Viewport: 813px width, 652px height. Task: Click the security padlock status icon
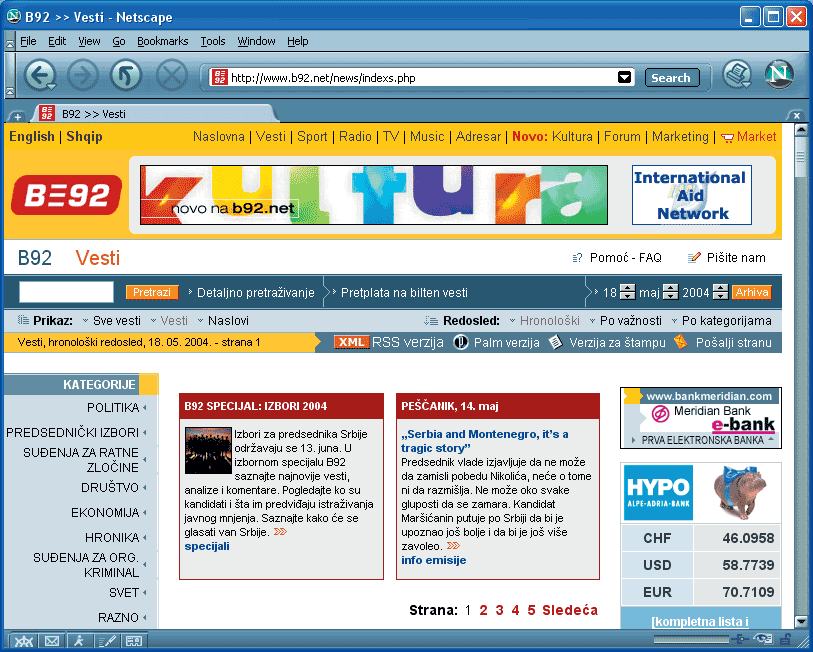click(785, 639)
